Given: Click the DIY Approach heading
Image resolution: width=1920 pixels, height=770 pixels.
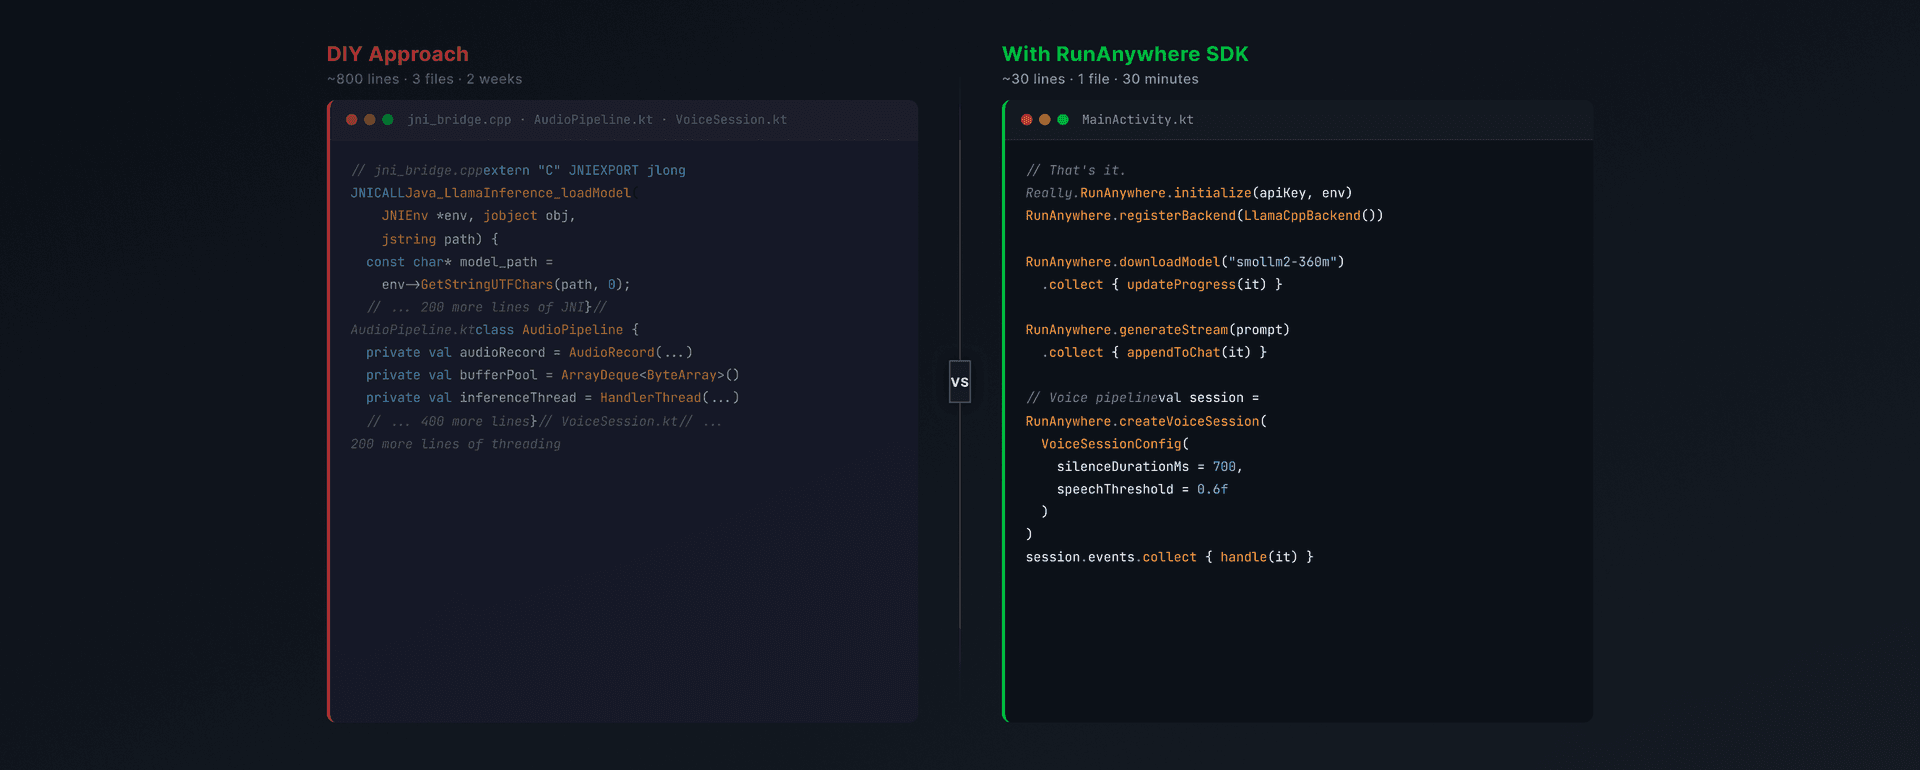Looking at the screenshot, I should point(398,54).
